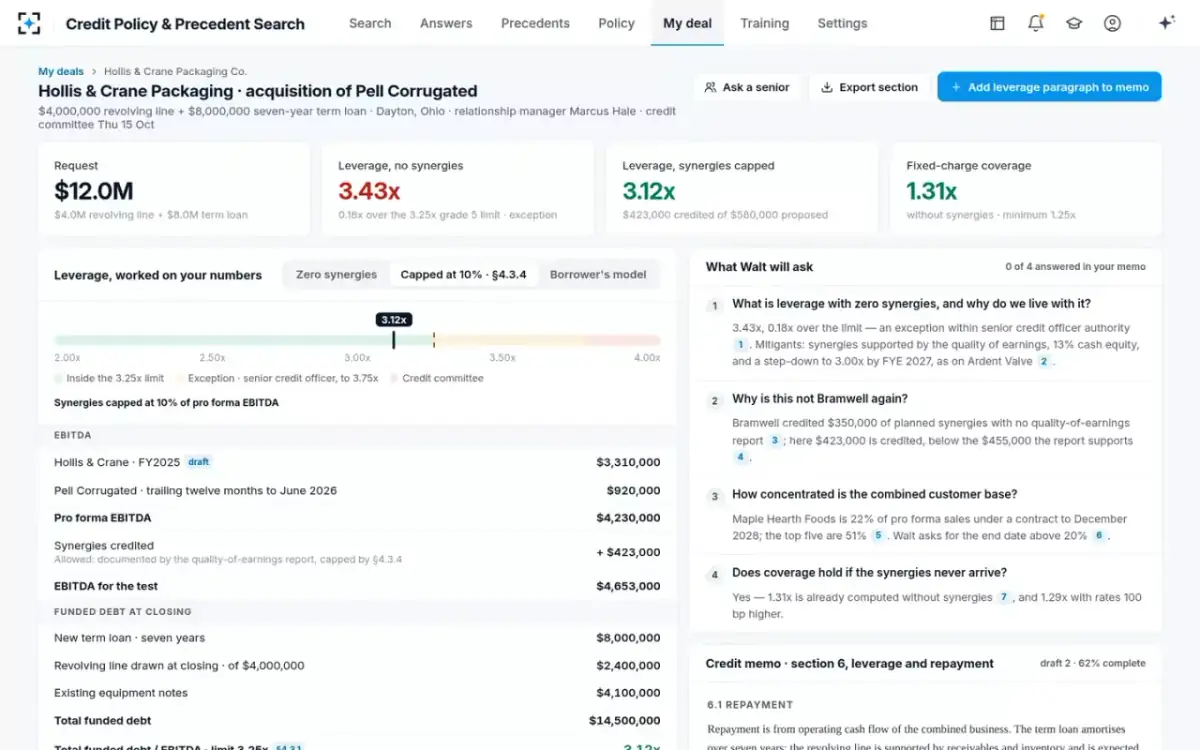
Task: Click the My deals breadcrumb link
Action: 61,72
